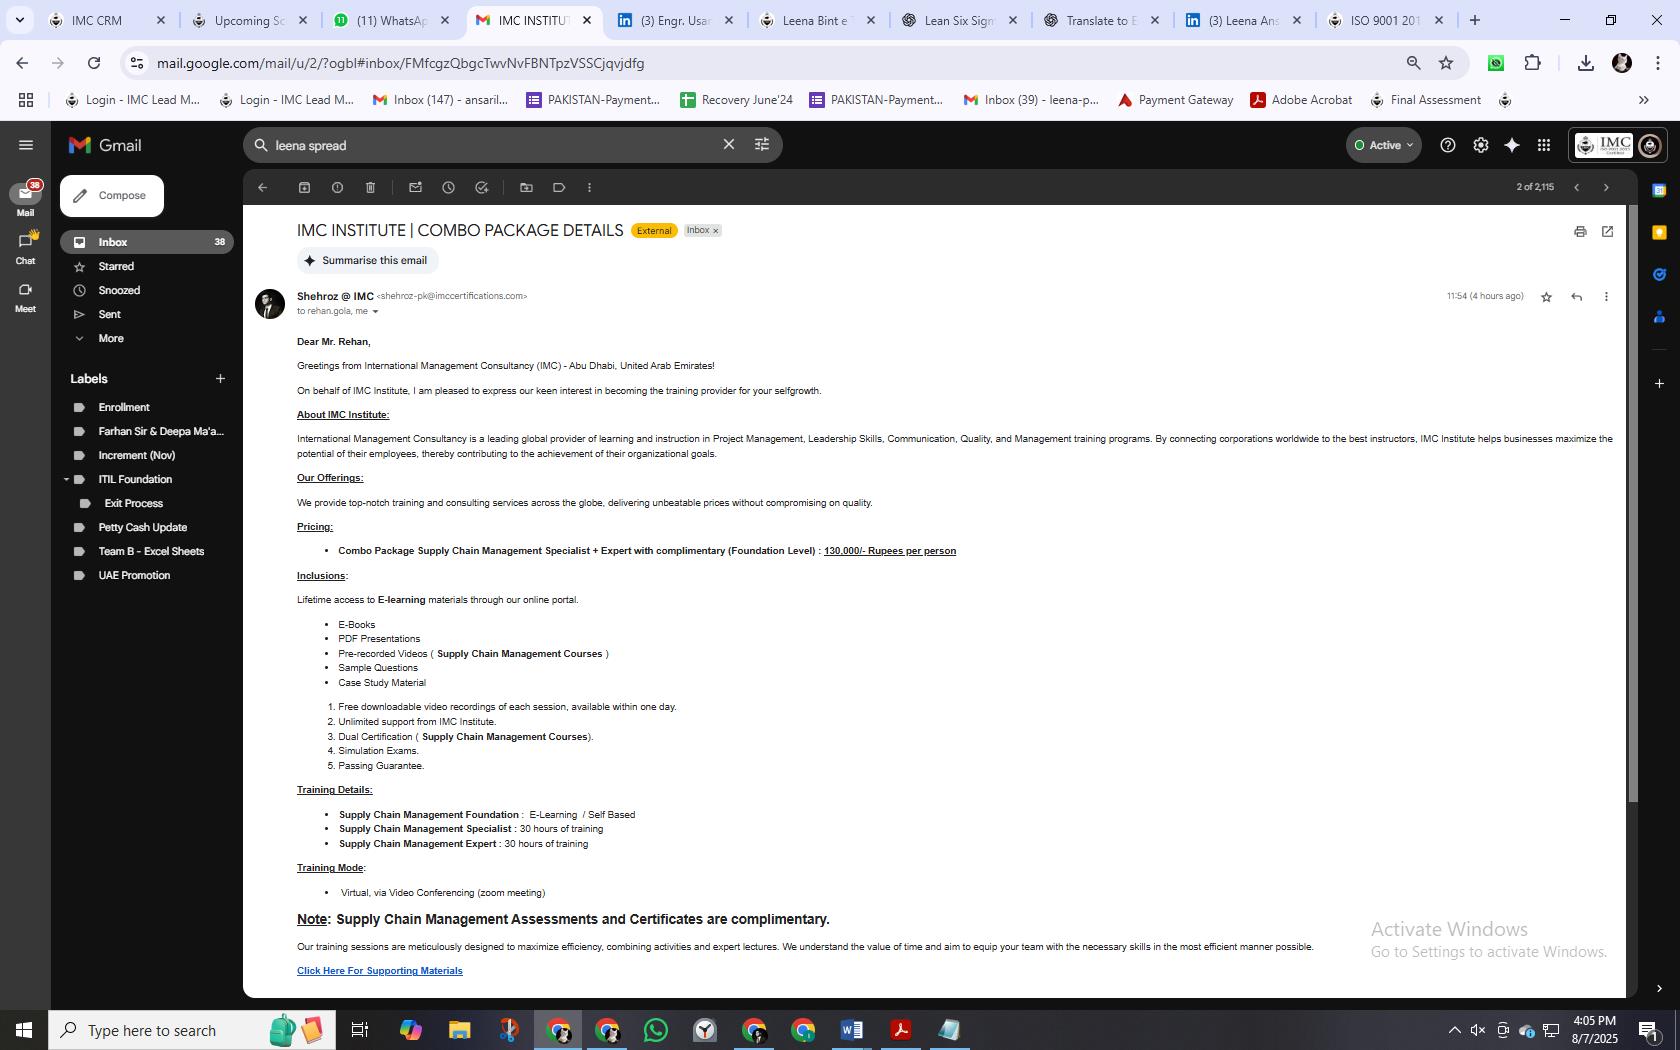Open Chat section in Gmail sidebar

(x=25, y=248)
